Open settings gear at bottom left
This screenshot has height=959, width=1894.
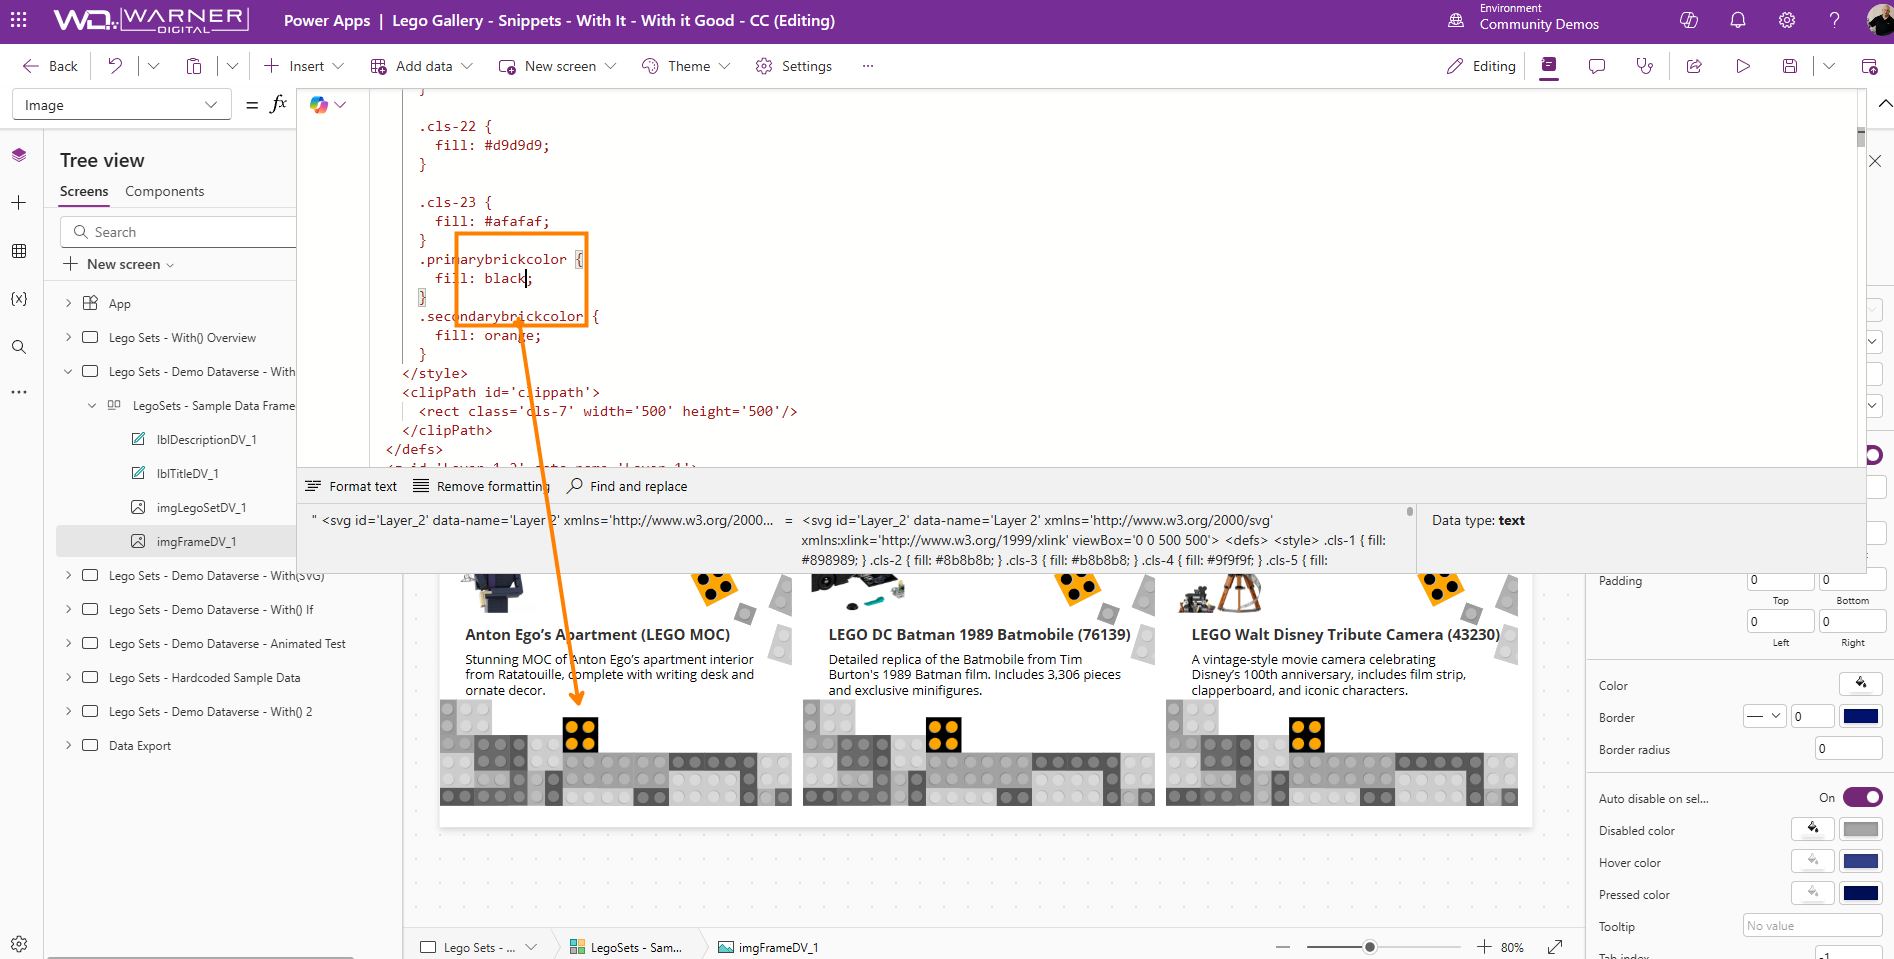point(19,943)
